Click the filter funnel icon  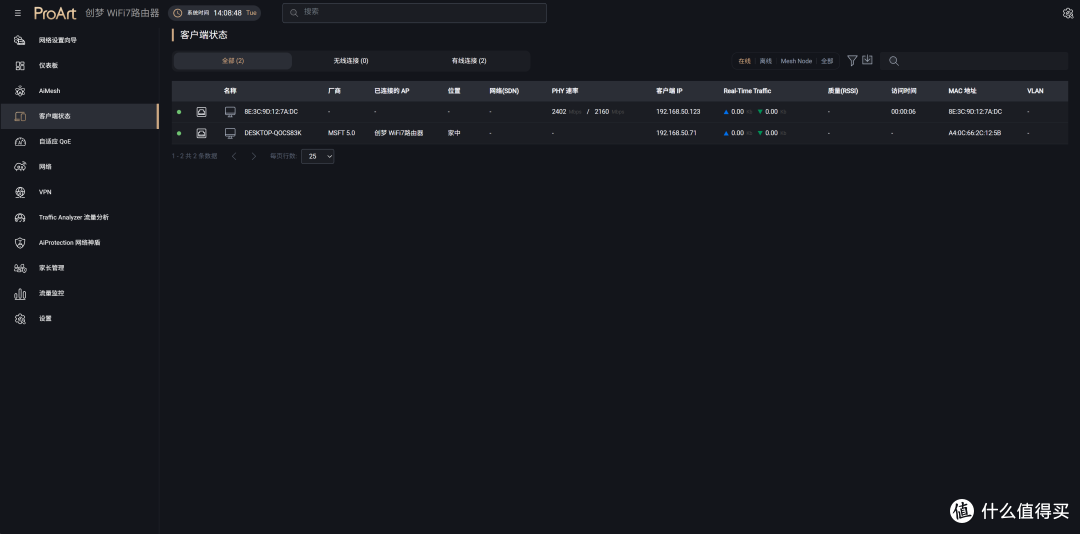point(852,61)
